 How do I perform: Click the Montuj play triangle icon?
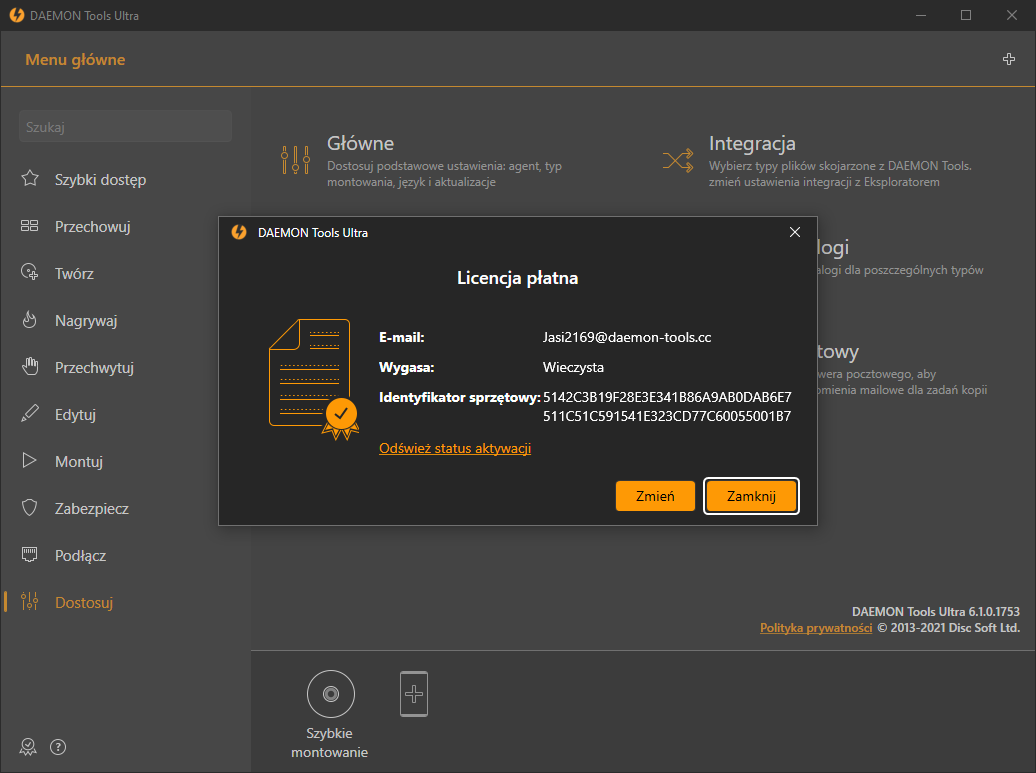tap(30, 460)
